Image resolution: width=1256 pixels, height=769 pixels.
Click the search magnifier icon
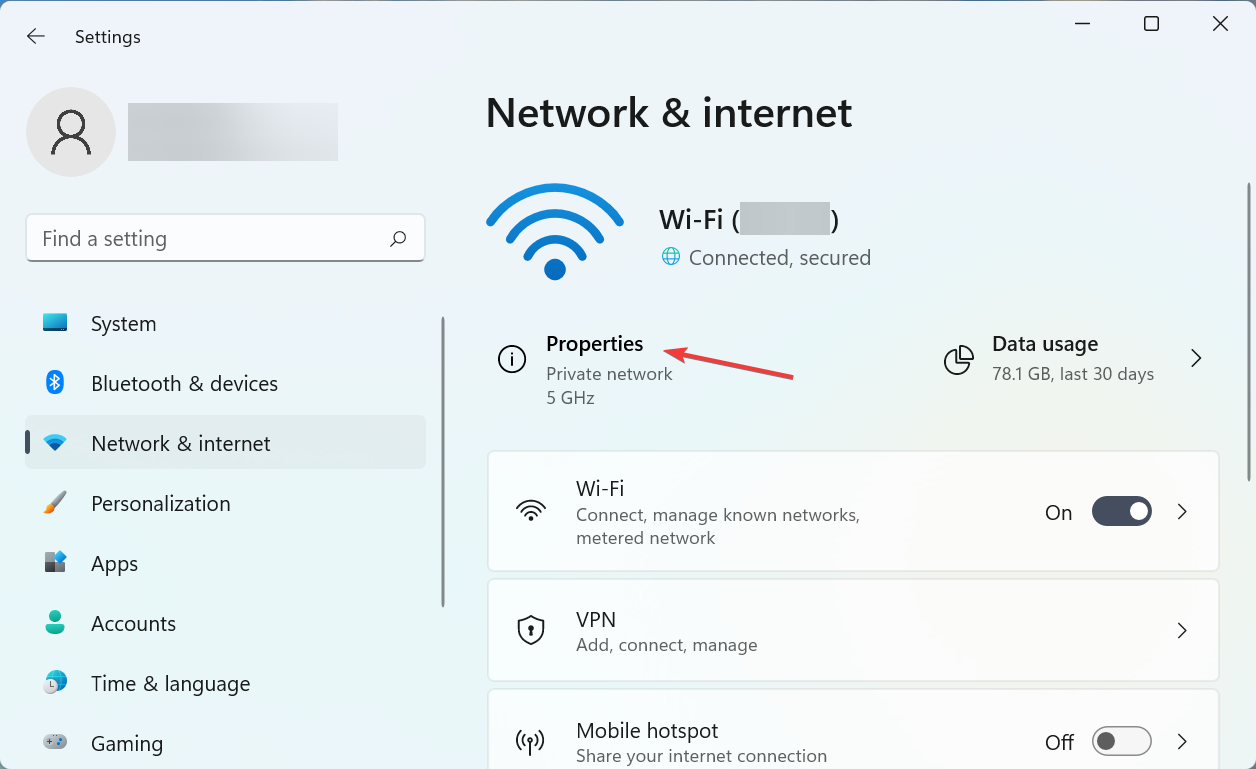click(x=398, y=239)
